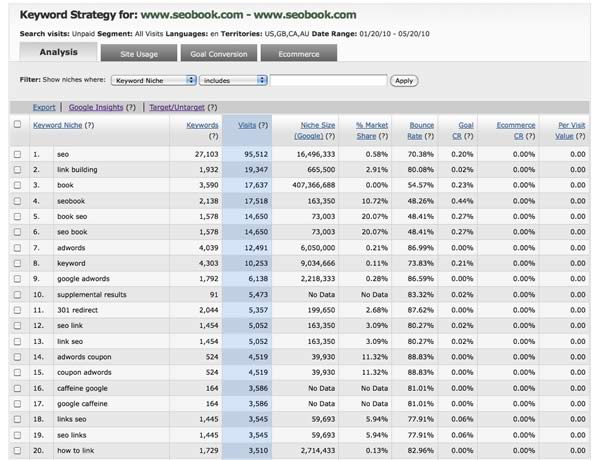Click the 10.72% market share value
The width and height of the screenshot is (595, 460).
click(x=375, y=201)
